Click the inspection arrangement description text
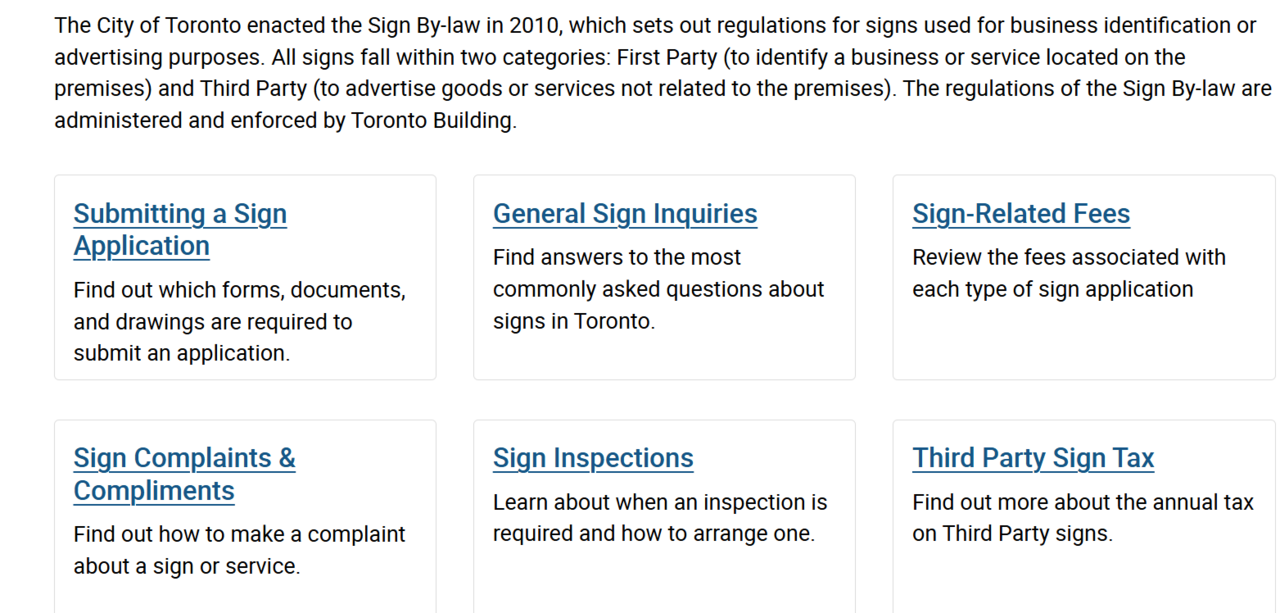The image size is (1280, 613). [659, 518]
